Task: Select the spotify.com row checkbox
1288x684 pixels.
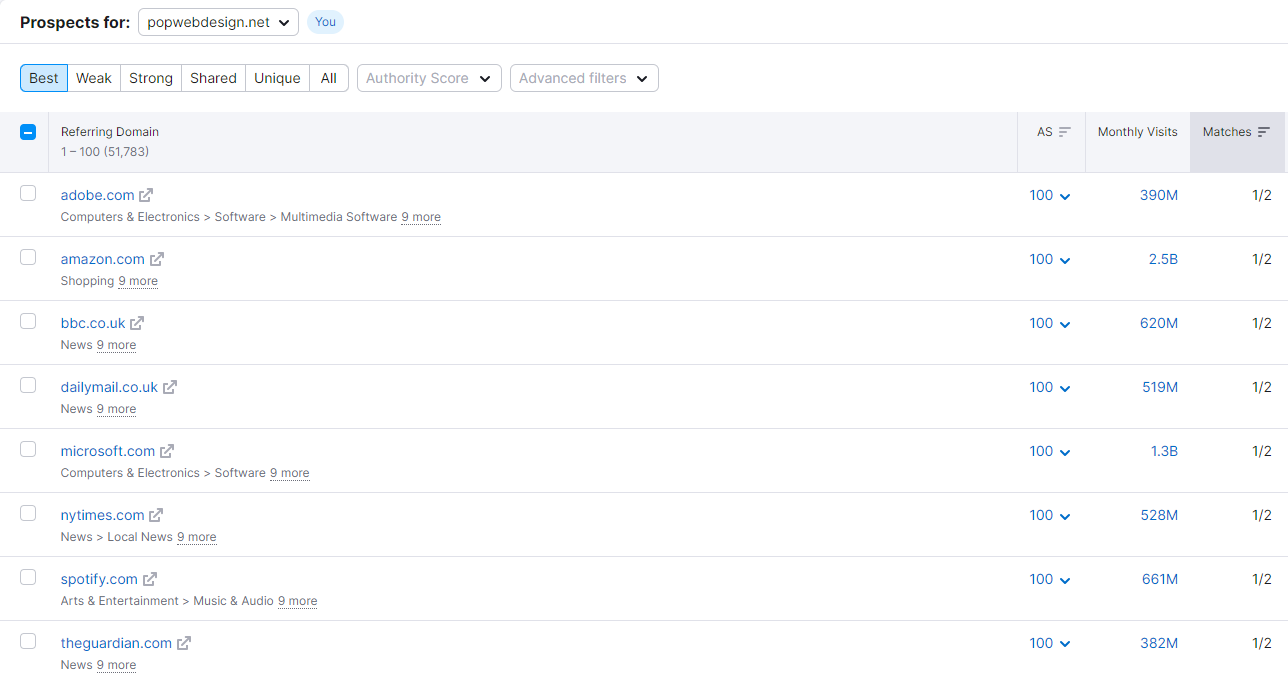Action: [x=28, y=577]
